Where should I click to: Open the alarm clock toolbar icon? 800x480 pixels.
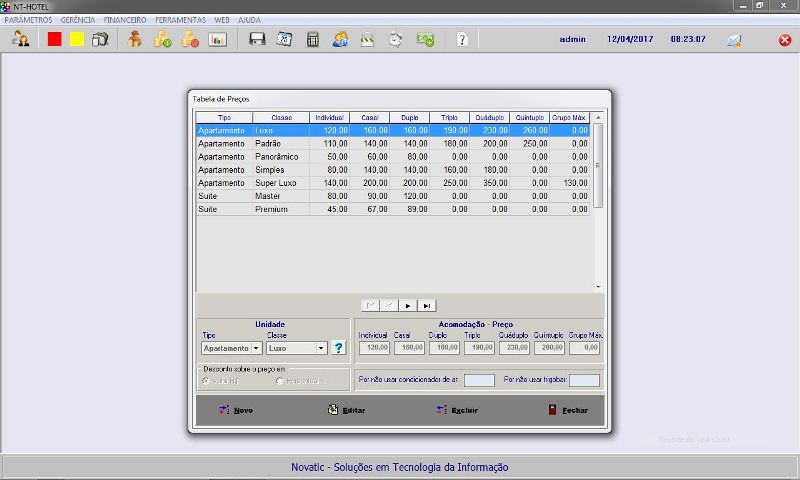pyautogui.click(x=396, y=40)
